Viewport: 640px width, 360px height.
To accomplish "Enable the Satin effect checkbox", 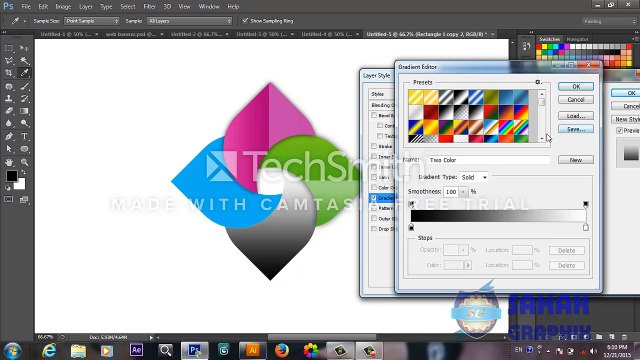I will pyautogui.click(x=374, y=177).
